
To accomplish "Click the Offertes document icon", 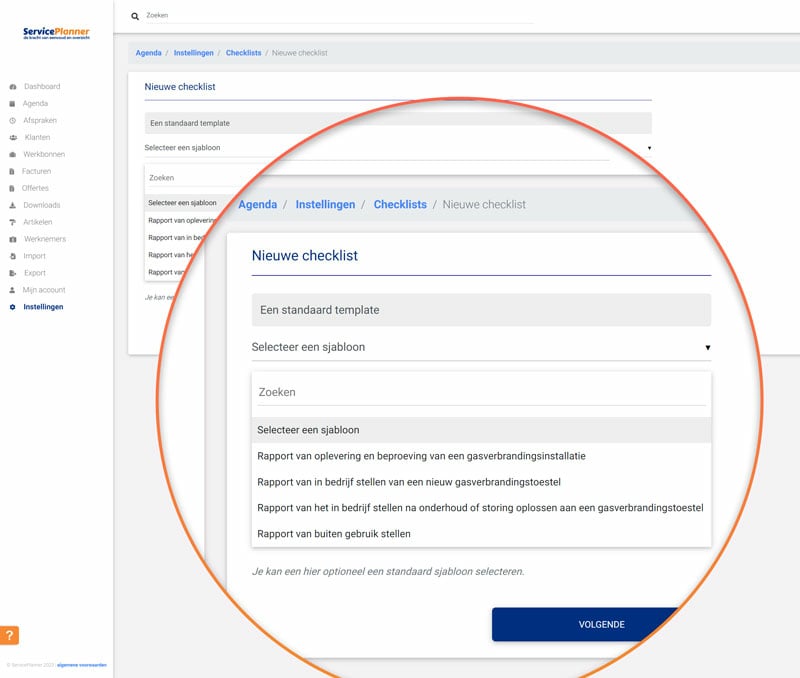I will coord(12,188).
